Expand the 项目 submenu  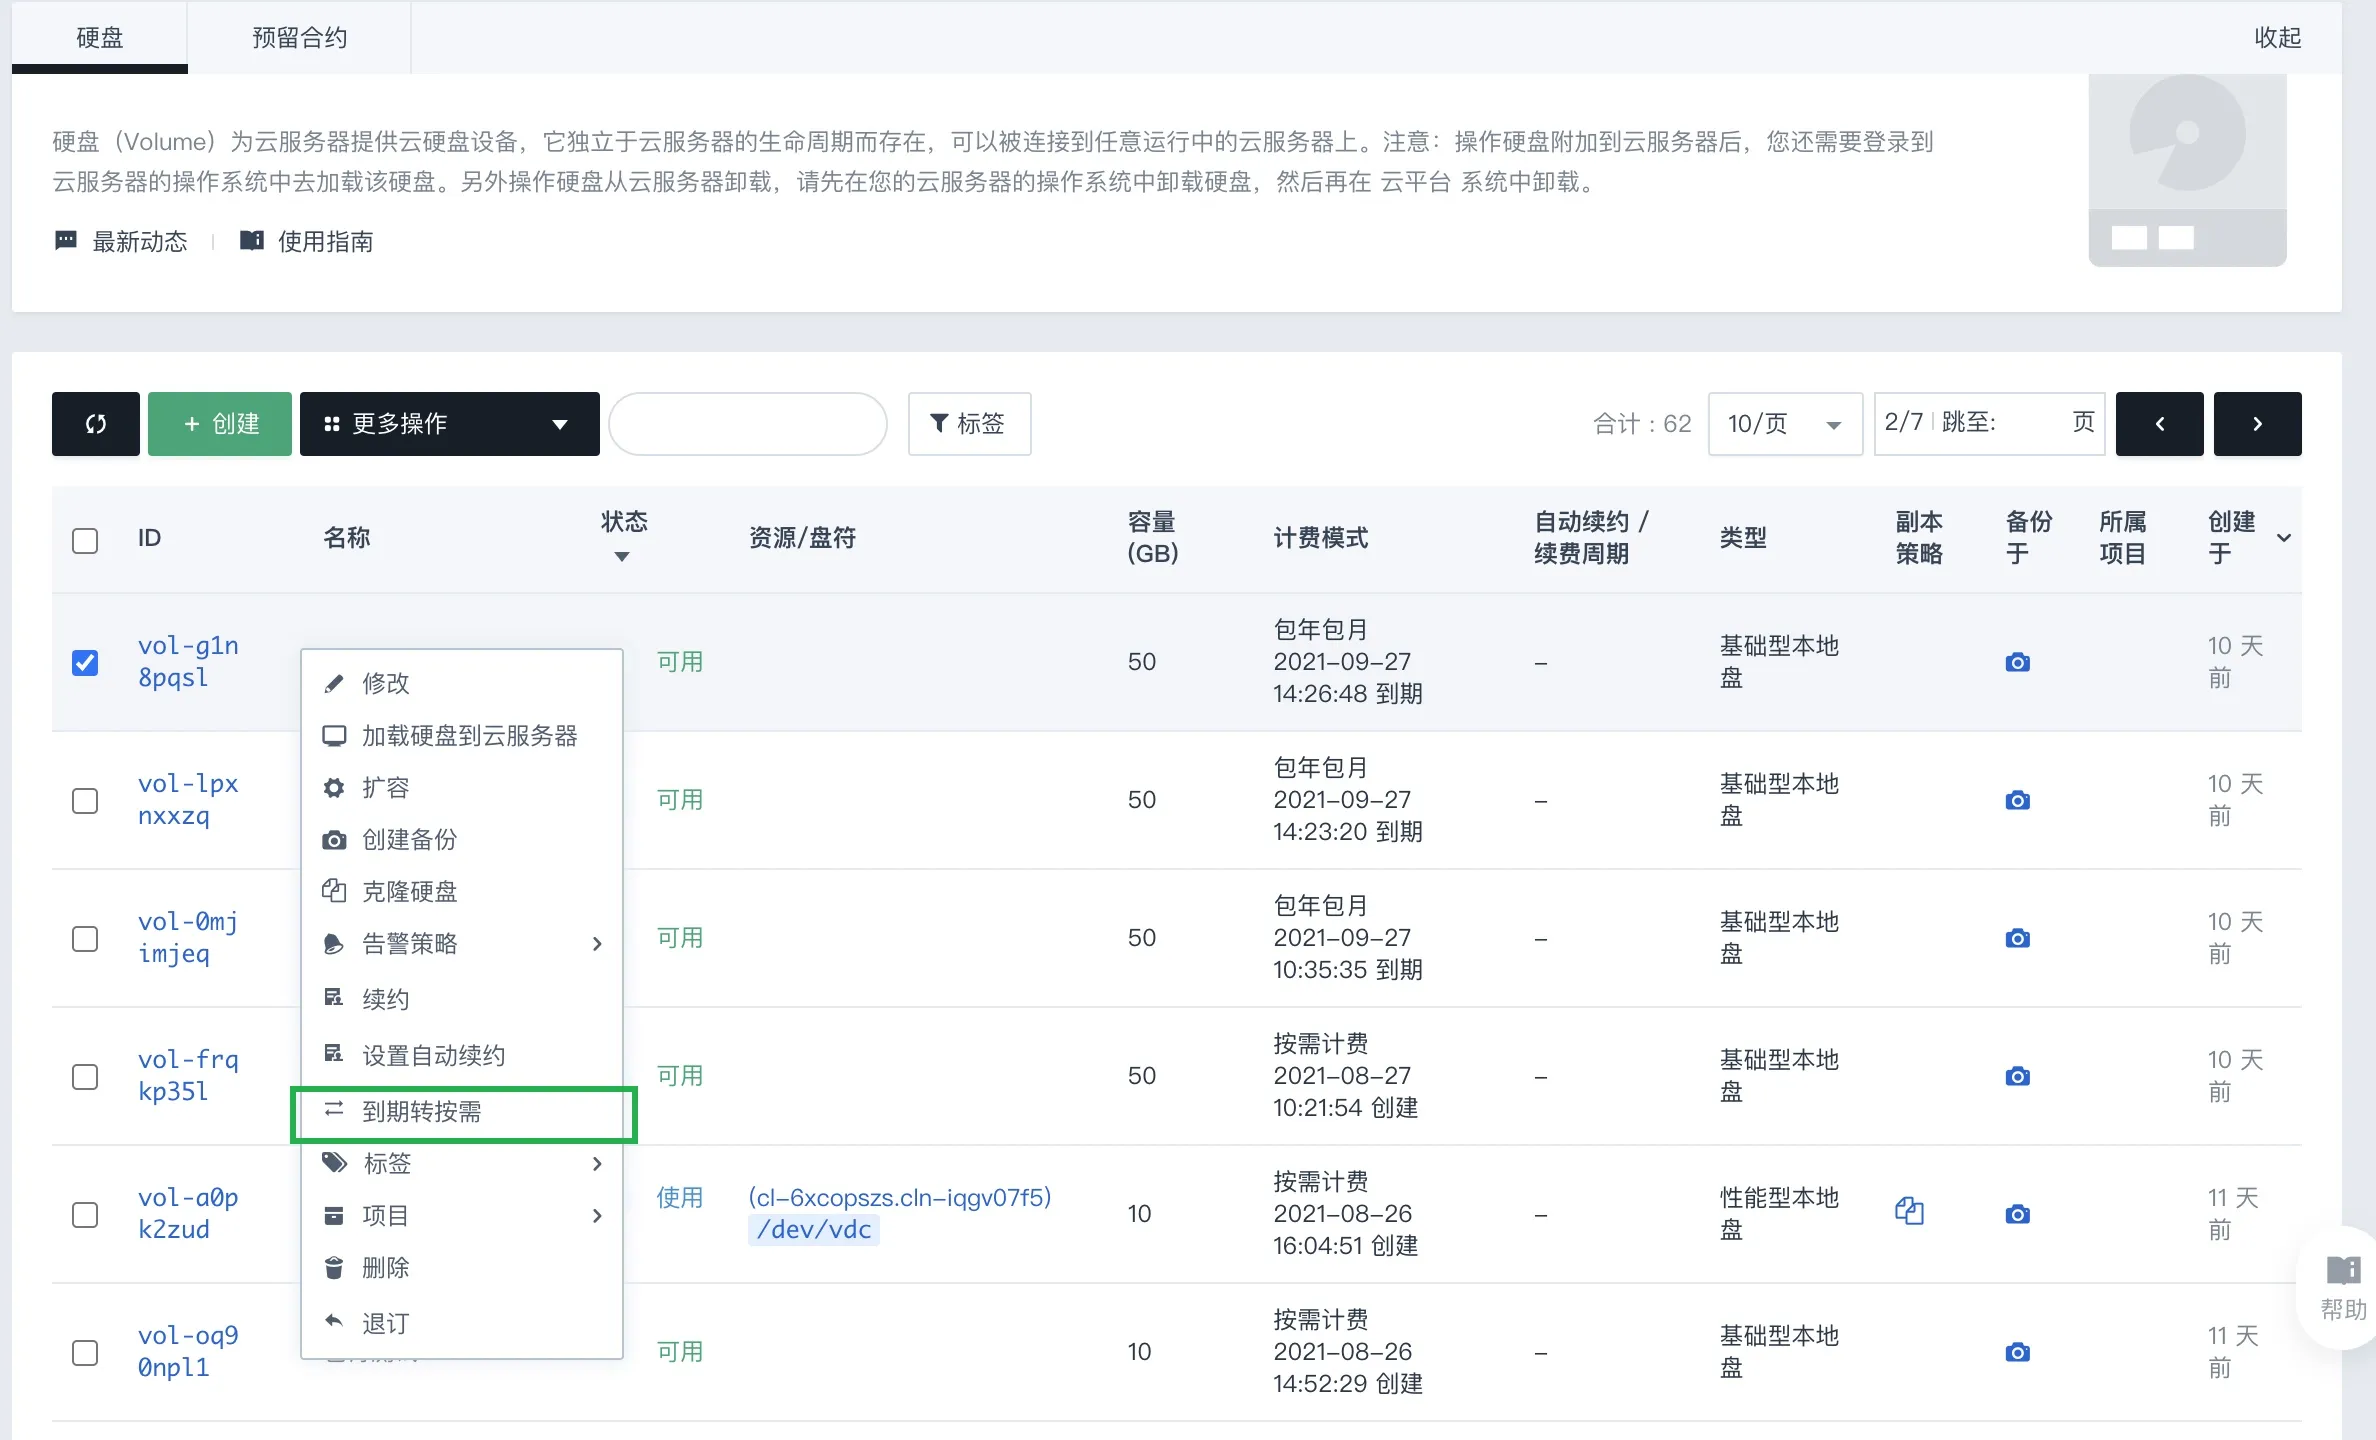coord(462,1216)
